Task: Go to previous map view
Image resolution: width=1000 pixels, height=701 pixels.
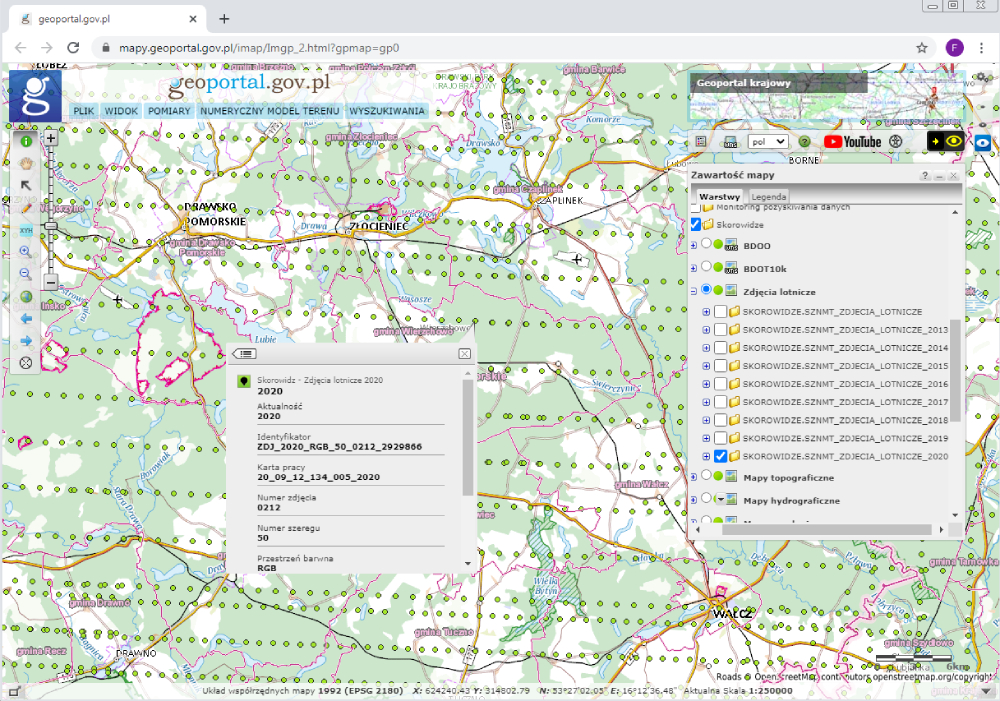Action: tap(26, 318)
